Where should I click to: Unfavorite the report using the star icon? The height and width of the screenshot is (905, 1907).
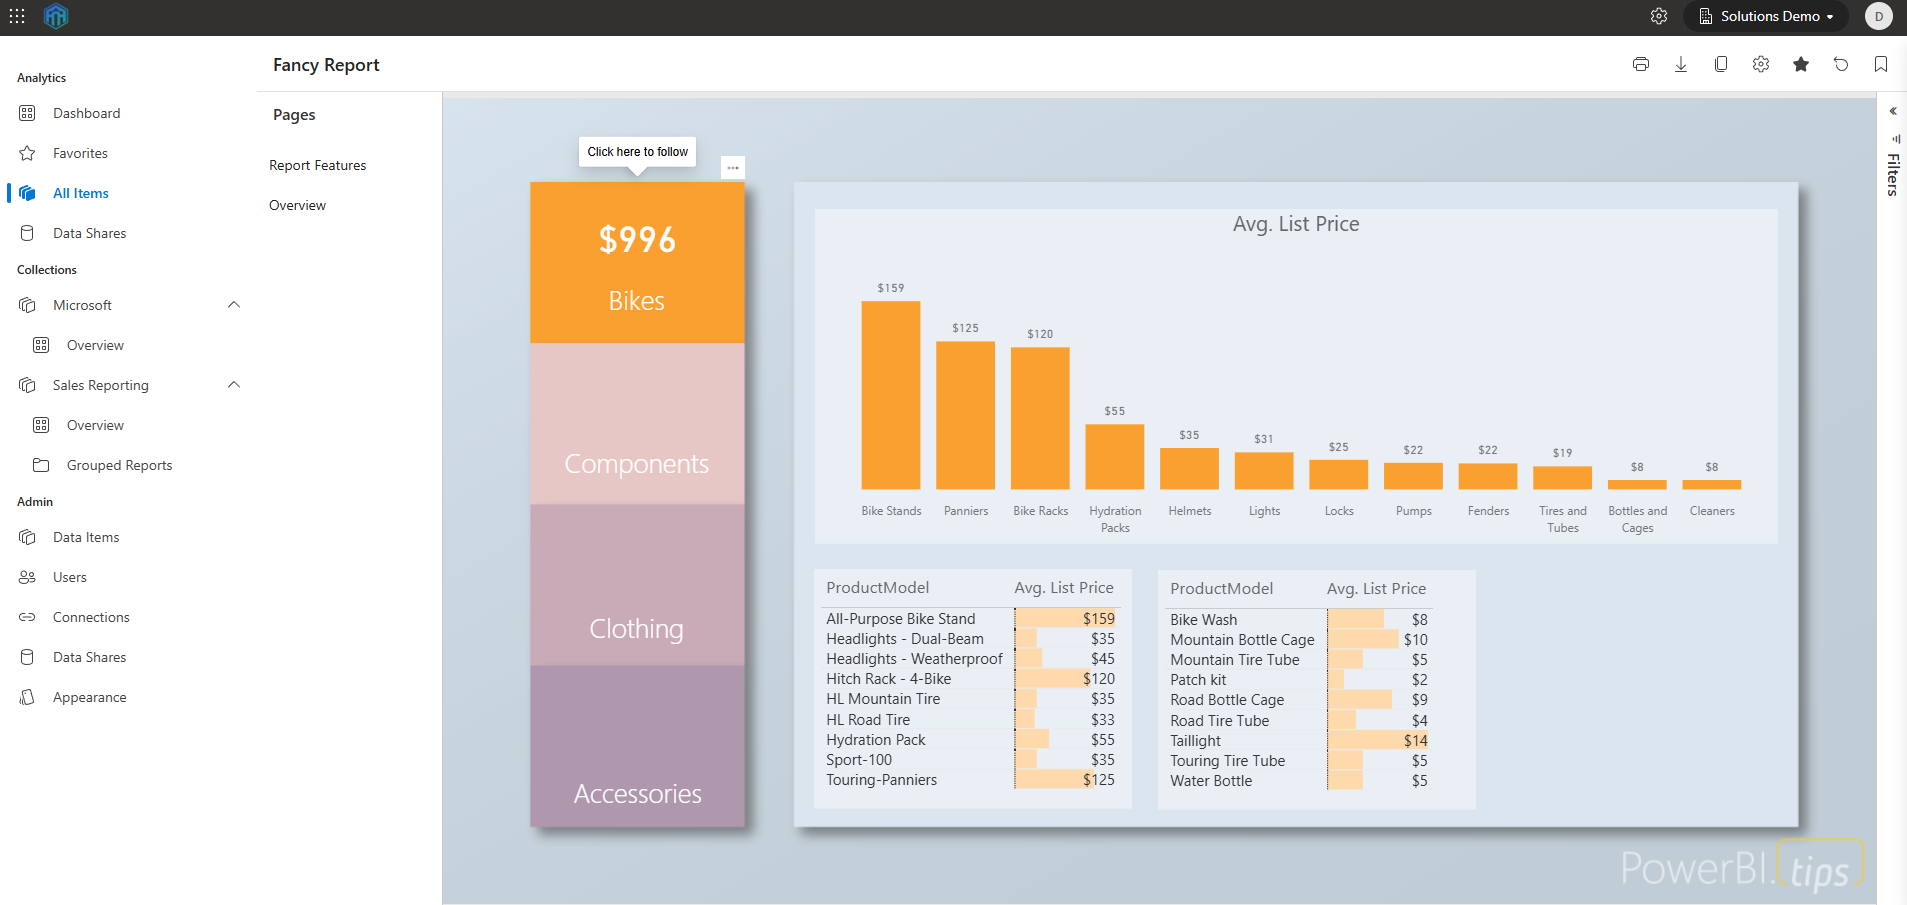[x=1800, y=64]
